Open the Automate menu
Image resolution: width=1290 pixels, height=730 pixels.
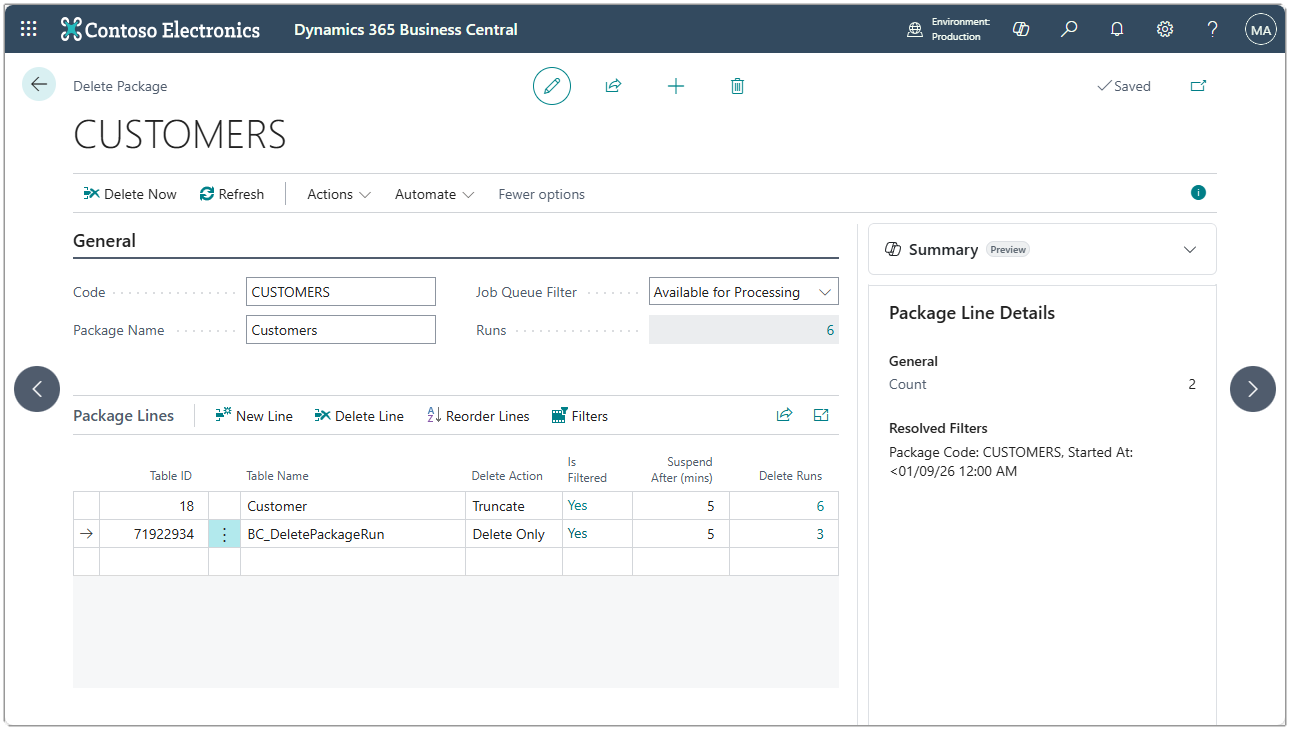pyautogui.click(x=434, y=194)
